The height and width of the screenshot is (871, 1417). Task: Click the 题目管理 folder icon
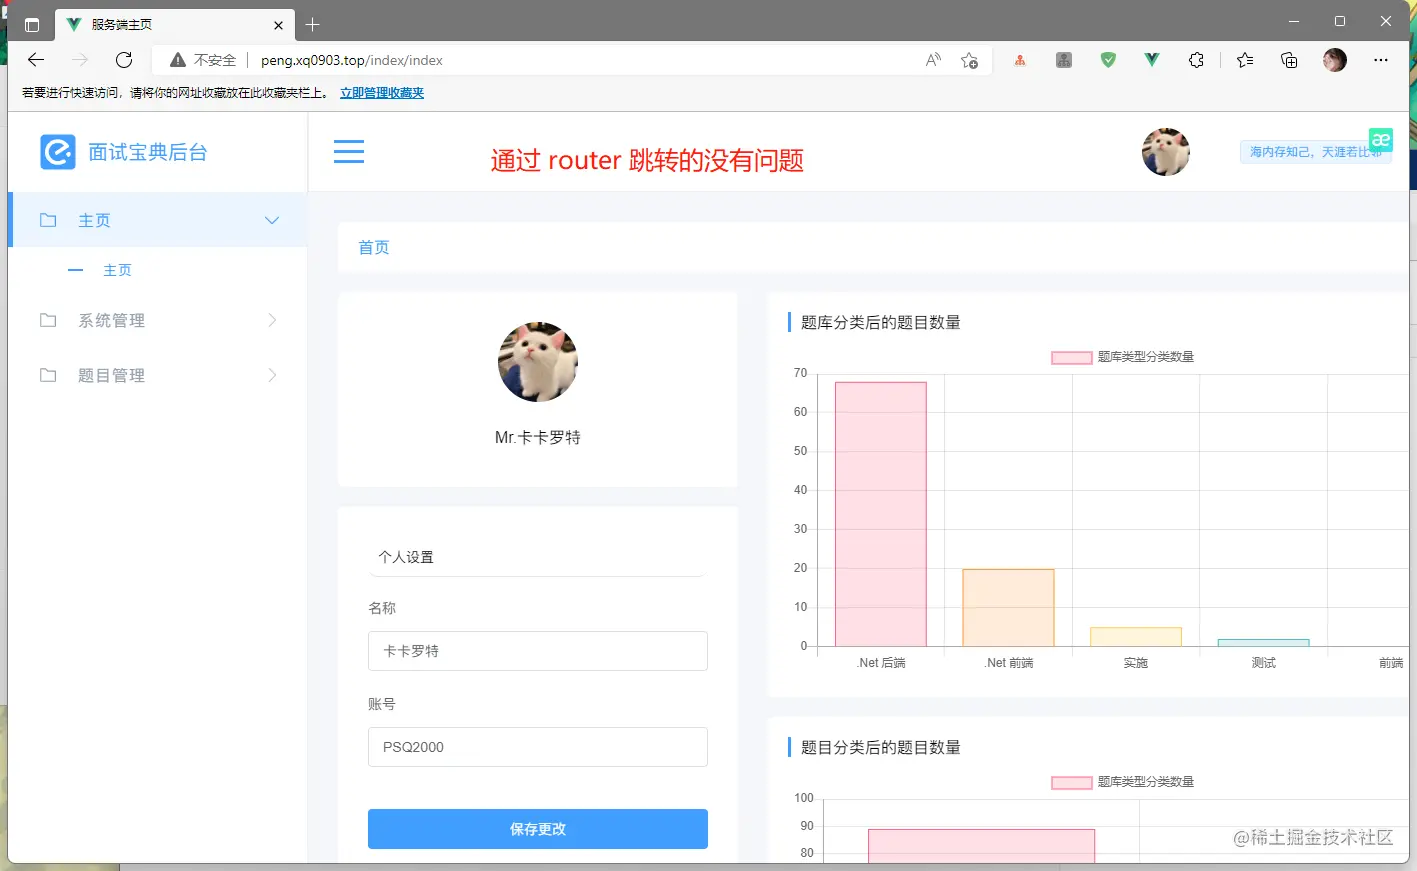(x=47, y=374)
